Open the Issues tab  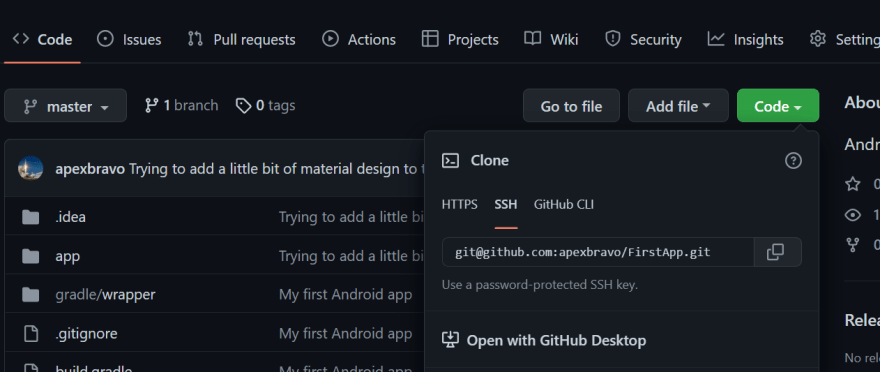click(x=129, y=39)
